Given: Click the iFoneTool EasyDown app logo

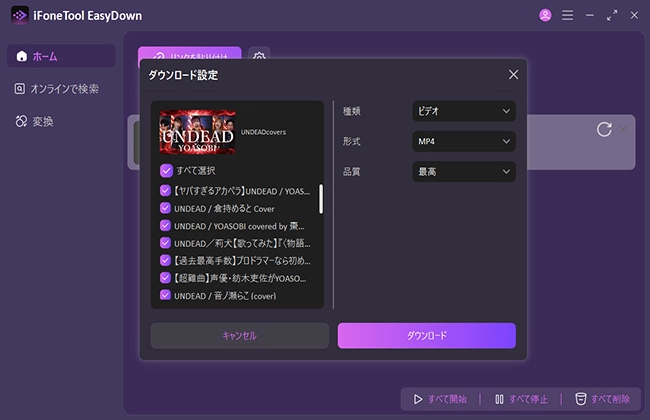Looking at the screenshot, I should coord(19,16).
